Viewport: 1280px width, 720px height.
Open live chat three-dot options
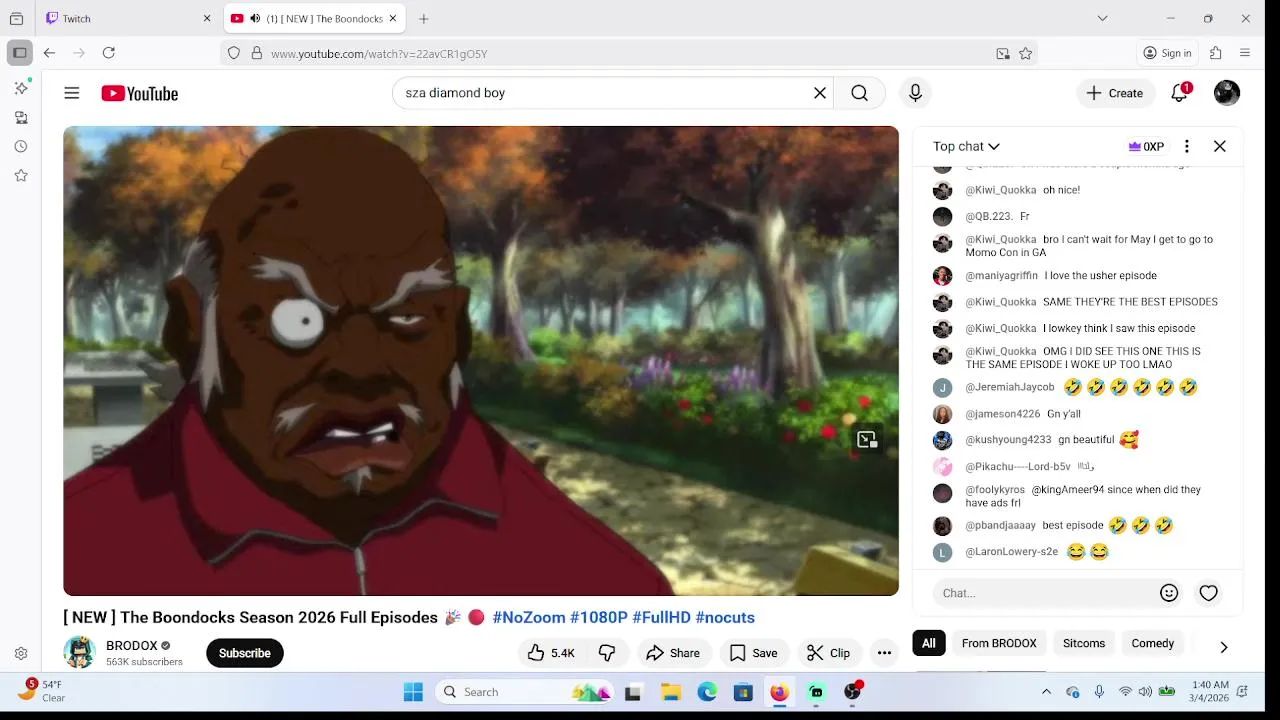coord(1187,146)
